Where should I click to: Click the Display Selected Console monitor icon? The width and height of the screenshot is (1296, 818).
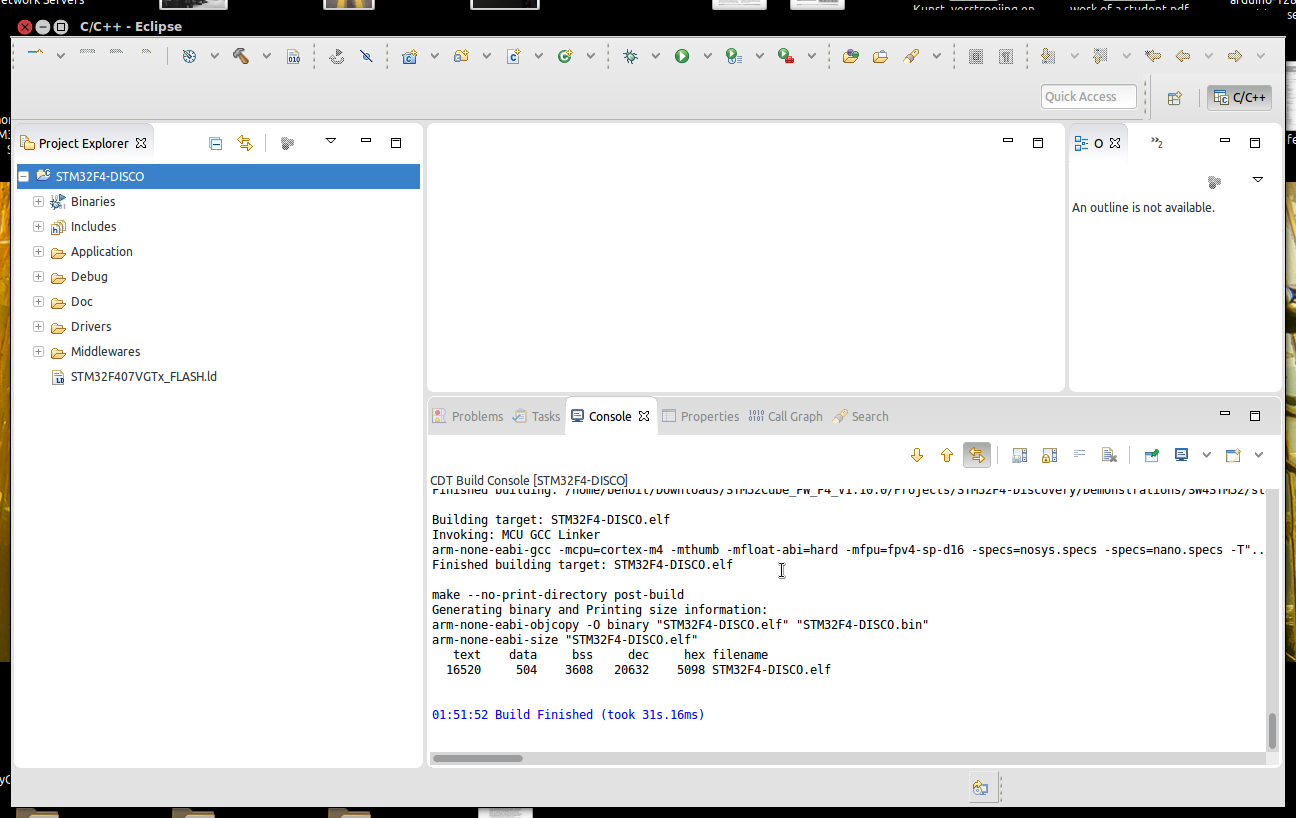[1181, 455]
